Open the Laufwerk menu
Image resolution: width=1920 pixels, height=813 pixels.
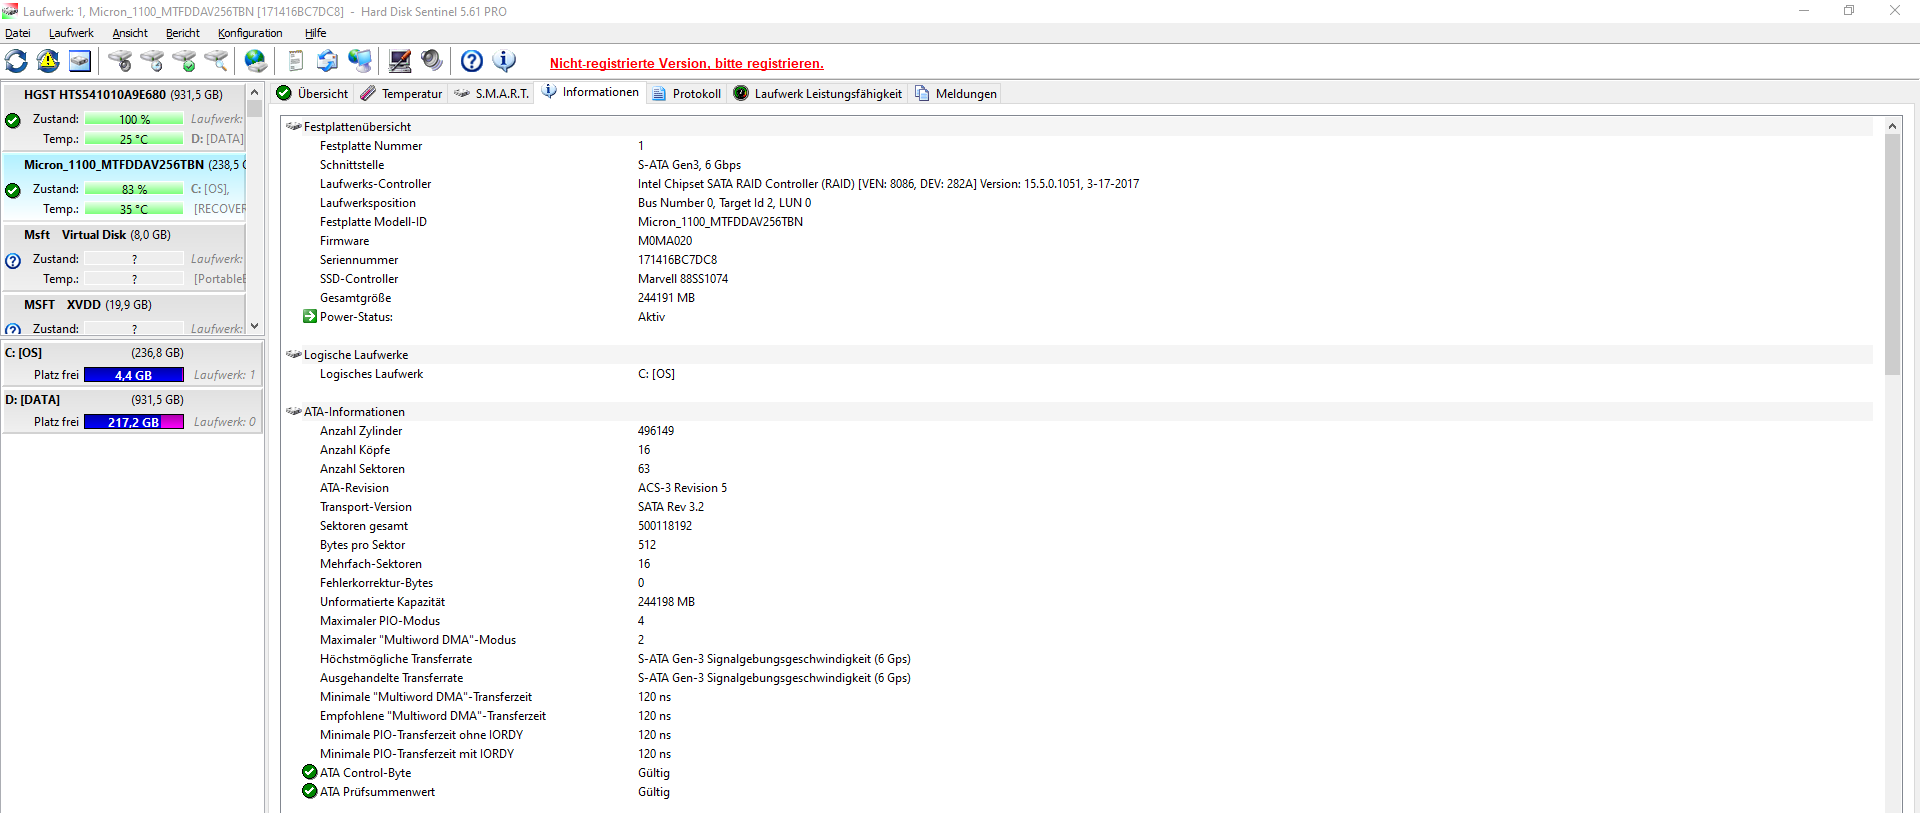71,33
